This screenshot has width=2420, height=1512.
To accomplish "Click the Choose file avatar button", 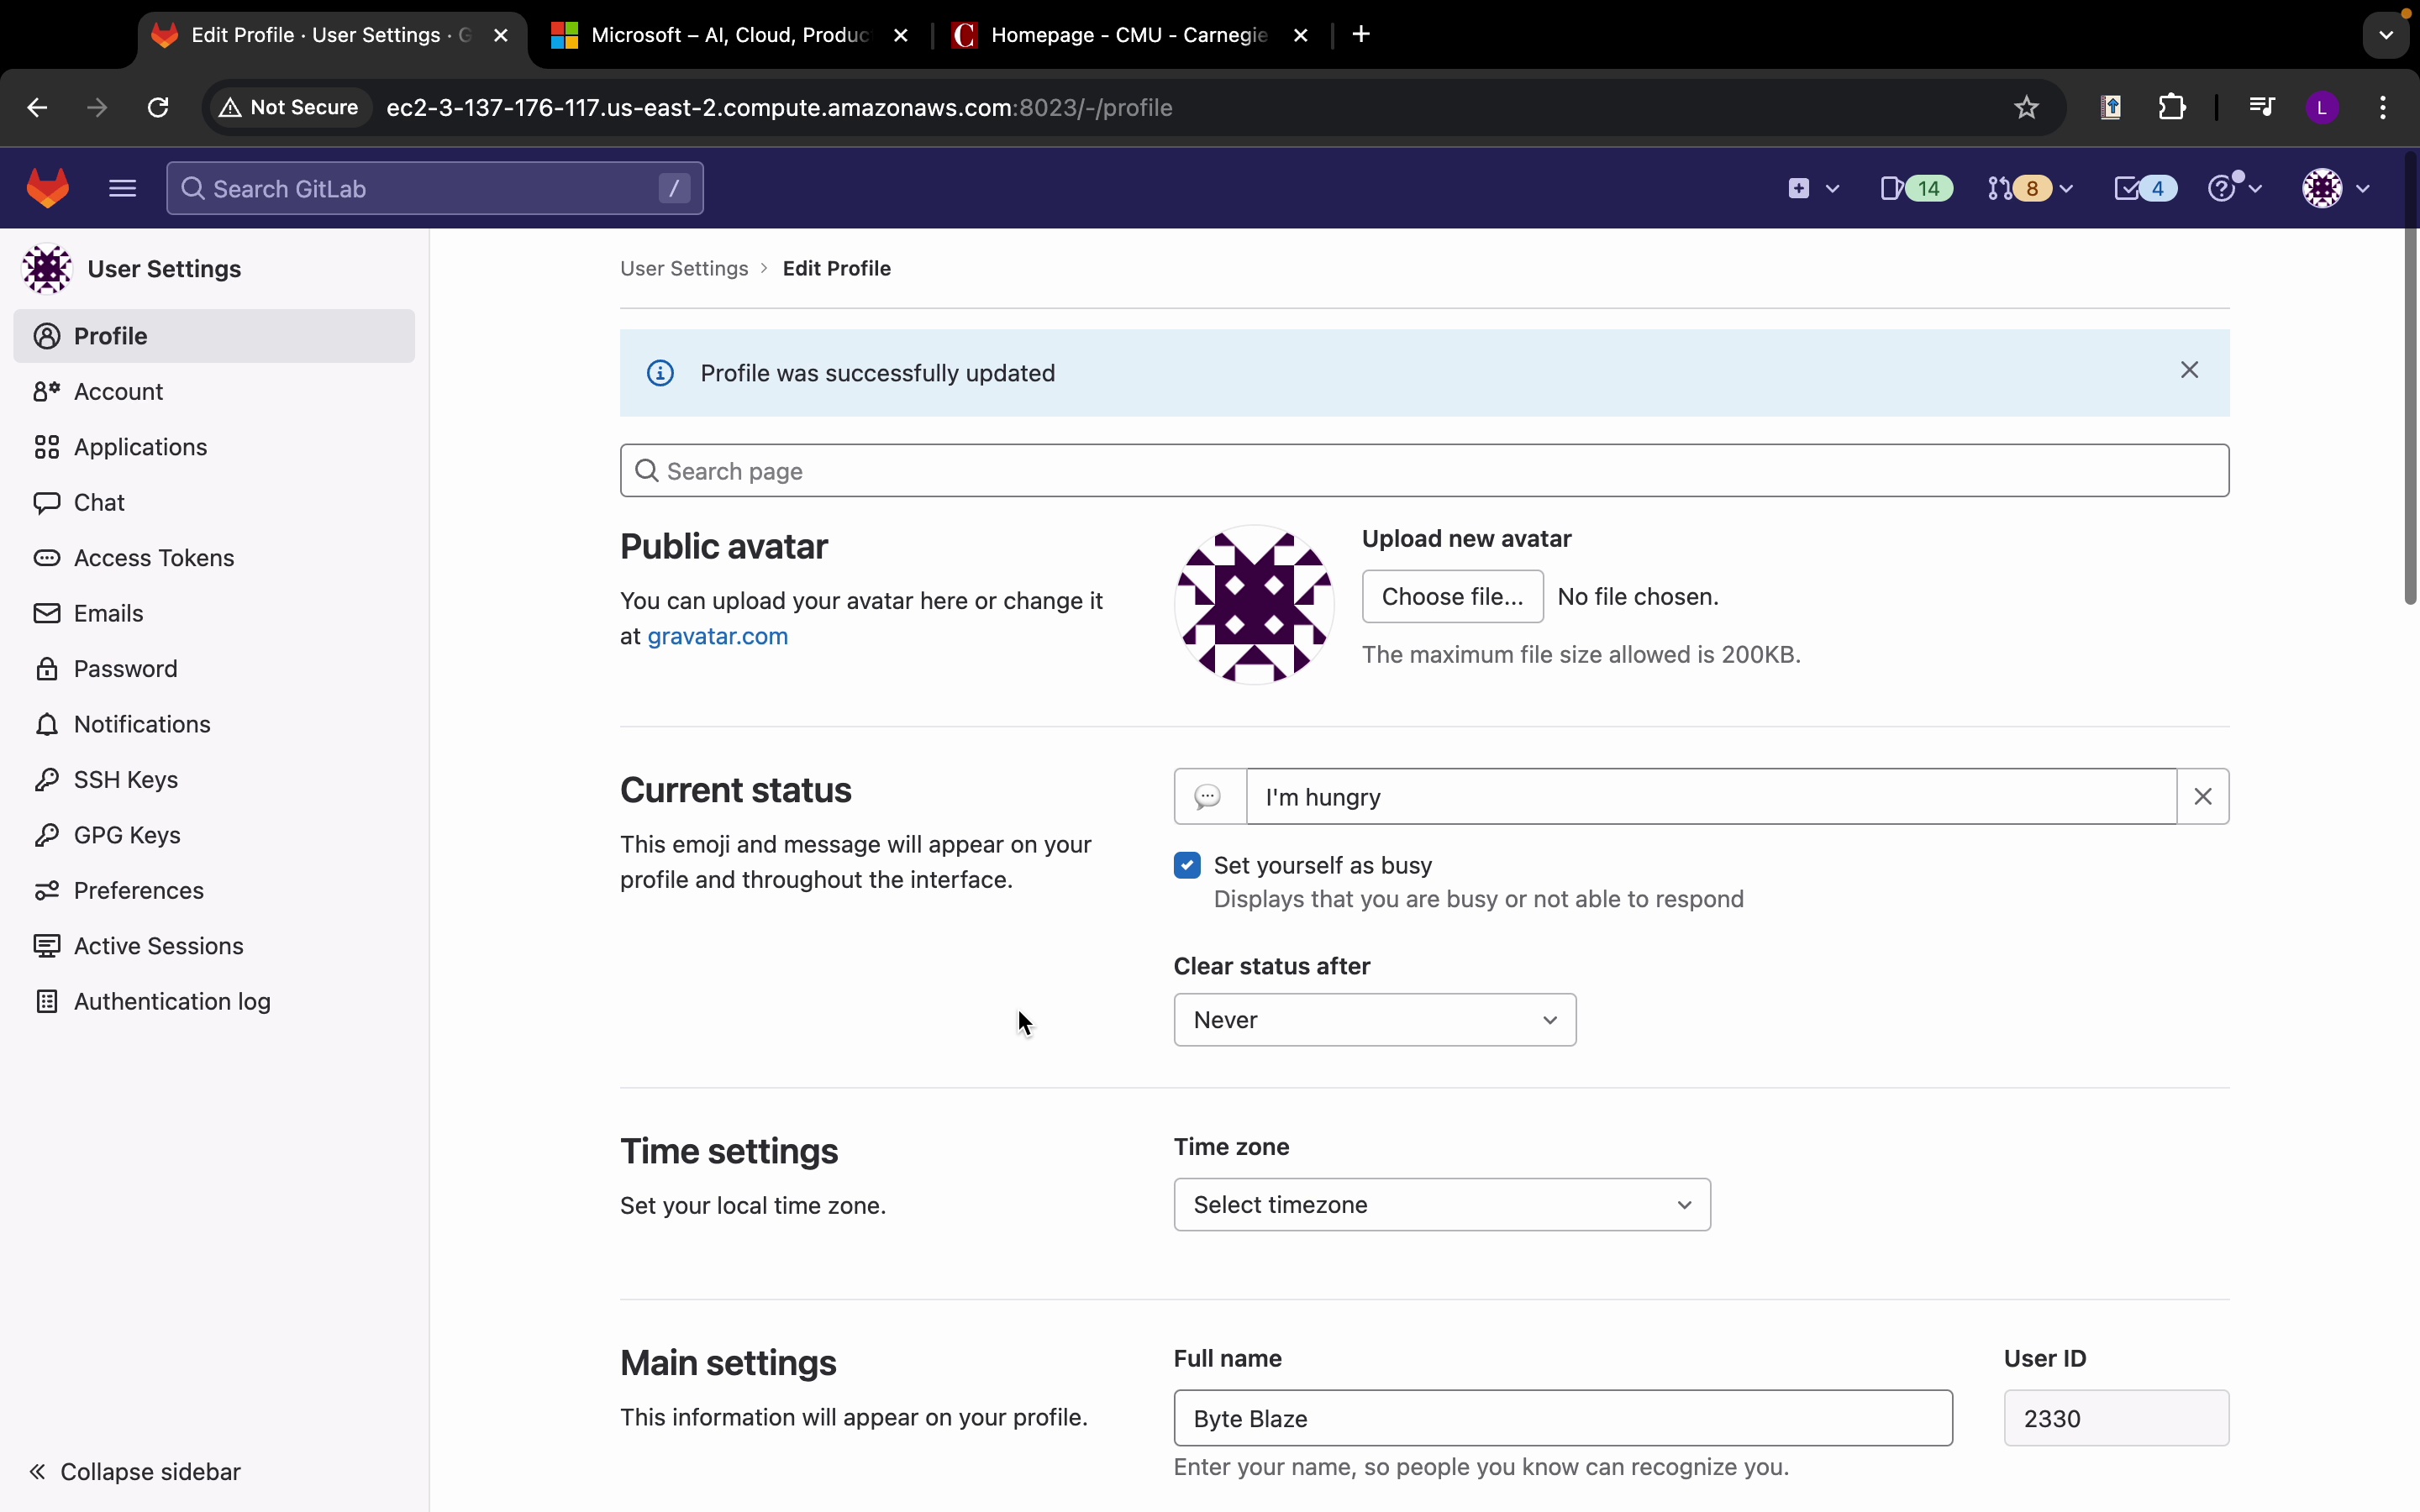I will [x=1452, y=597].
